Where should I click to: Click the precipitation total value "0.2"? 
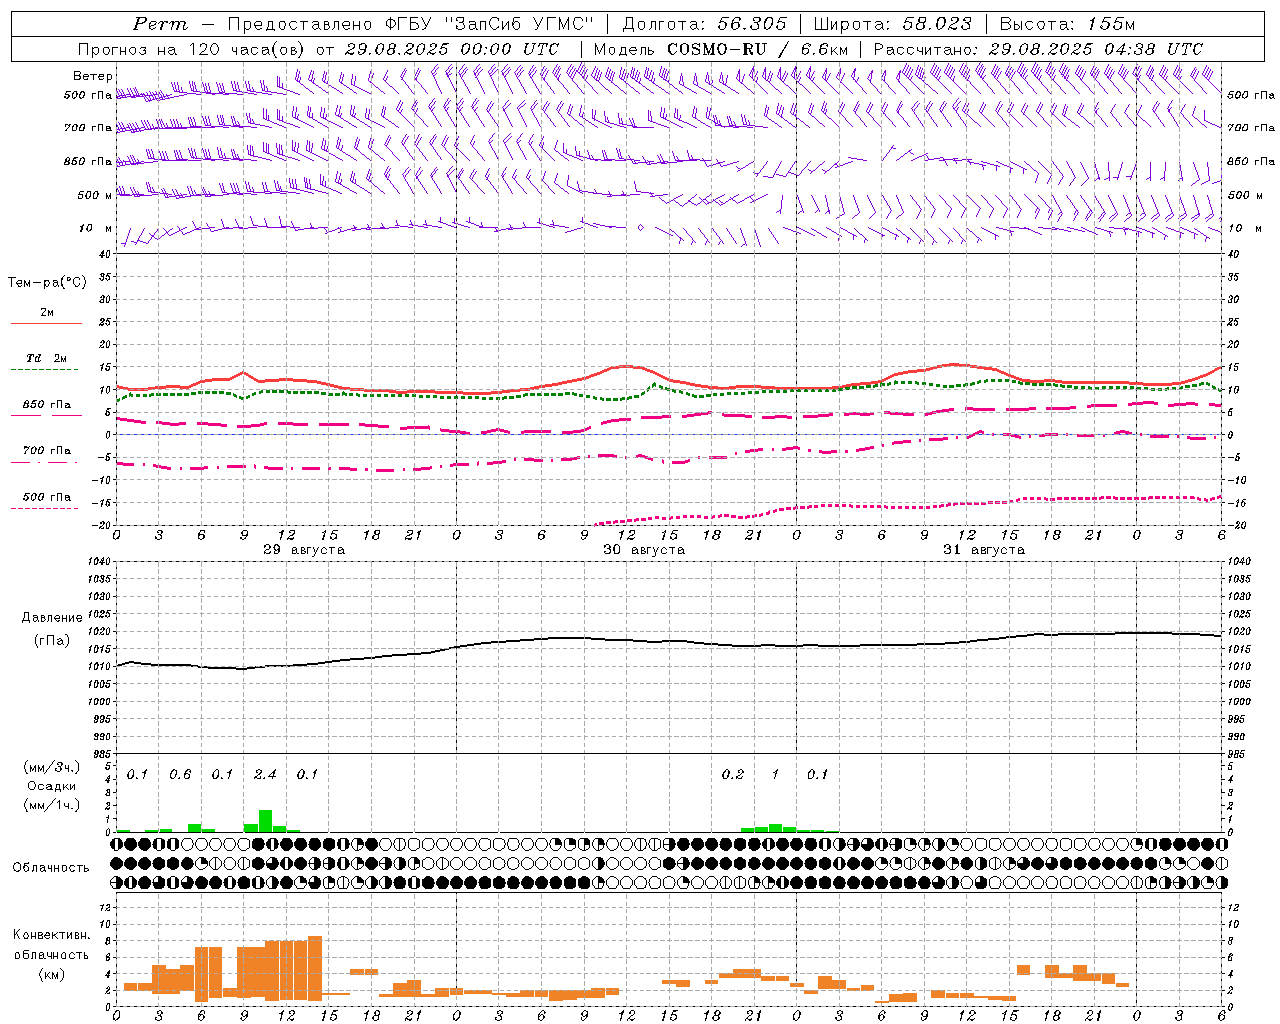(x=733, y=774)
